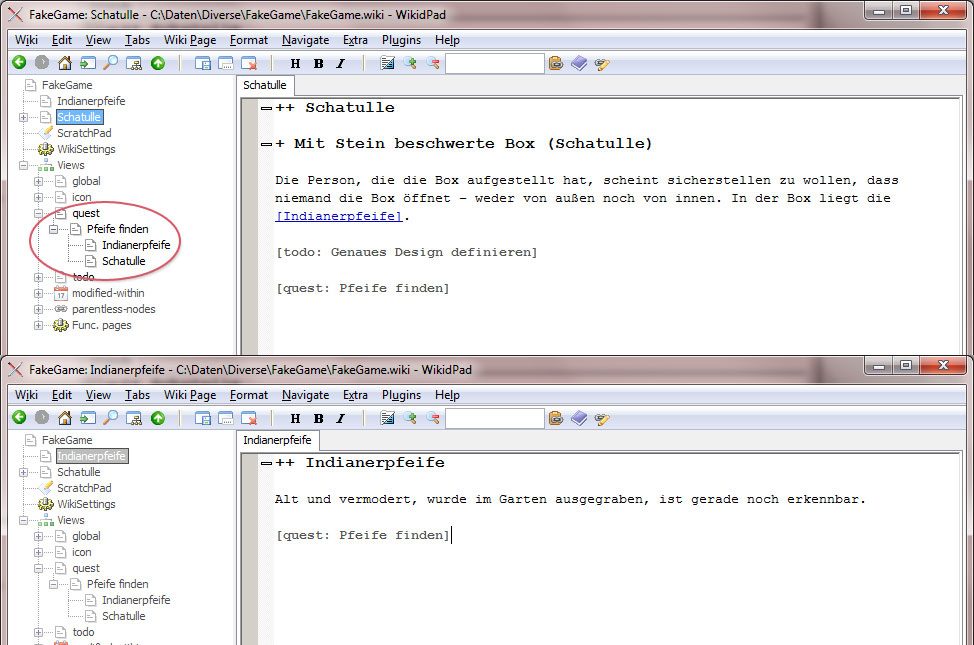The image size is (974, 645).
Task: Collapse the Pfeife finden node in lower tree
Action: (53, 584)
